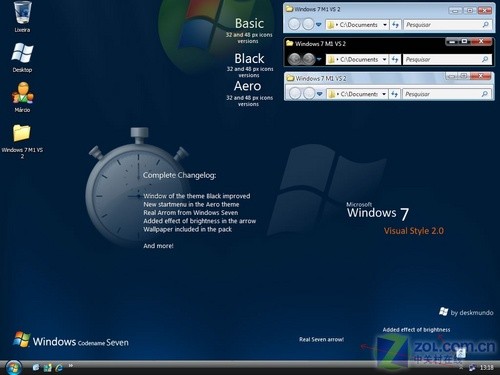Close the Aero-theme window
Screen dimensions: 500x375
[481, 76]
